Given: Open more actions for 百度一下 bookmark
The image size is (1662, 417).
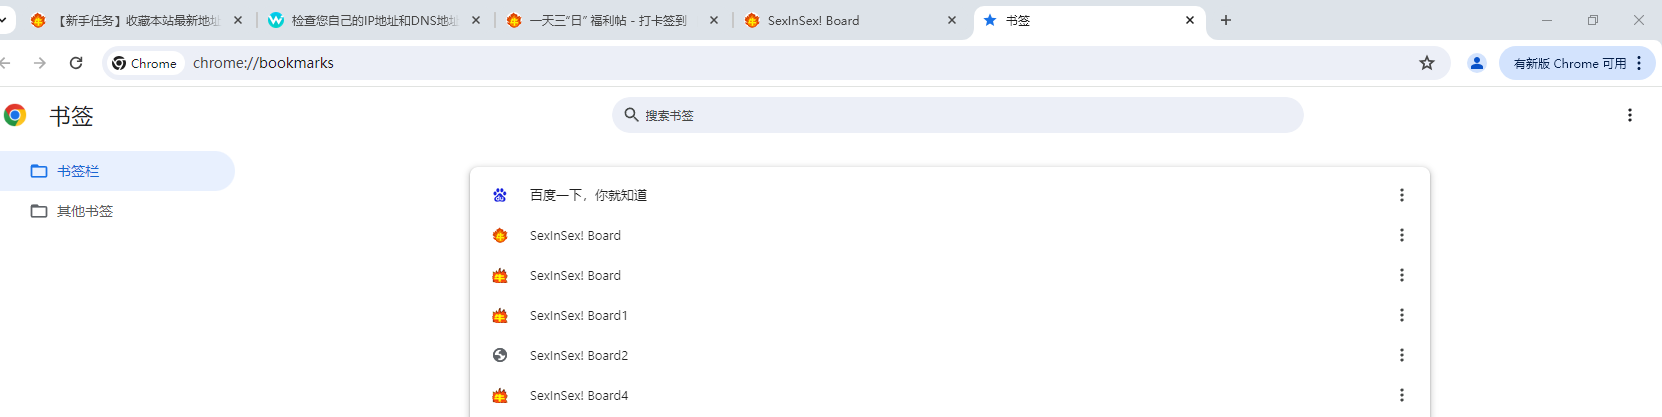Looking at the screenshot, I should [x=1402, y=195].
